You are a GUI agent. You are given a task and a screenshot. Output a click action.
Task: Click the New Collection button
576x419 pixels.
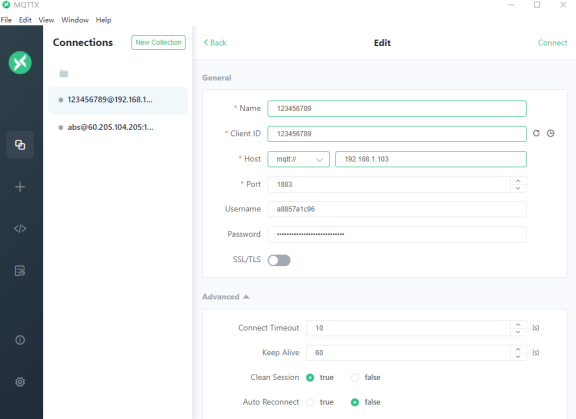[158, 42]
